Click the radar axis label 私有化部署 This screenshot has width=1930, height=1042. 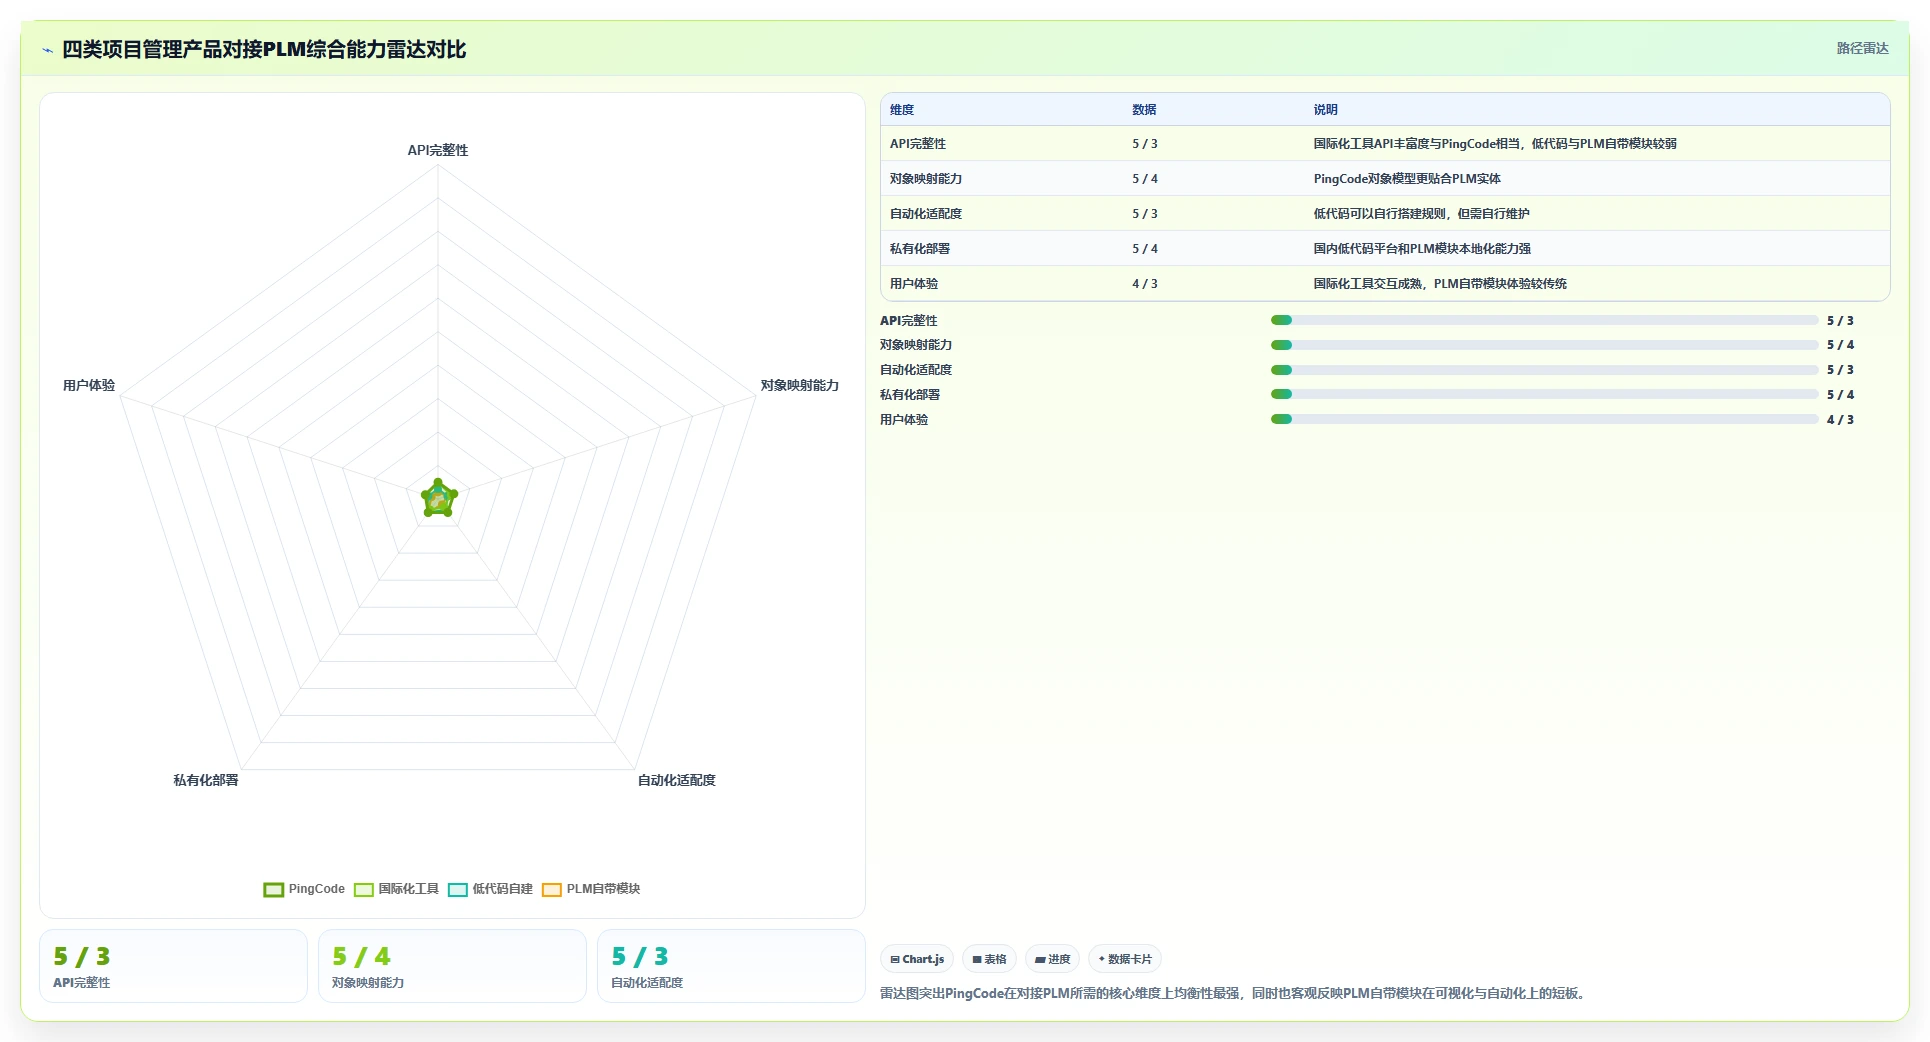click(206, 780)
